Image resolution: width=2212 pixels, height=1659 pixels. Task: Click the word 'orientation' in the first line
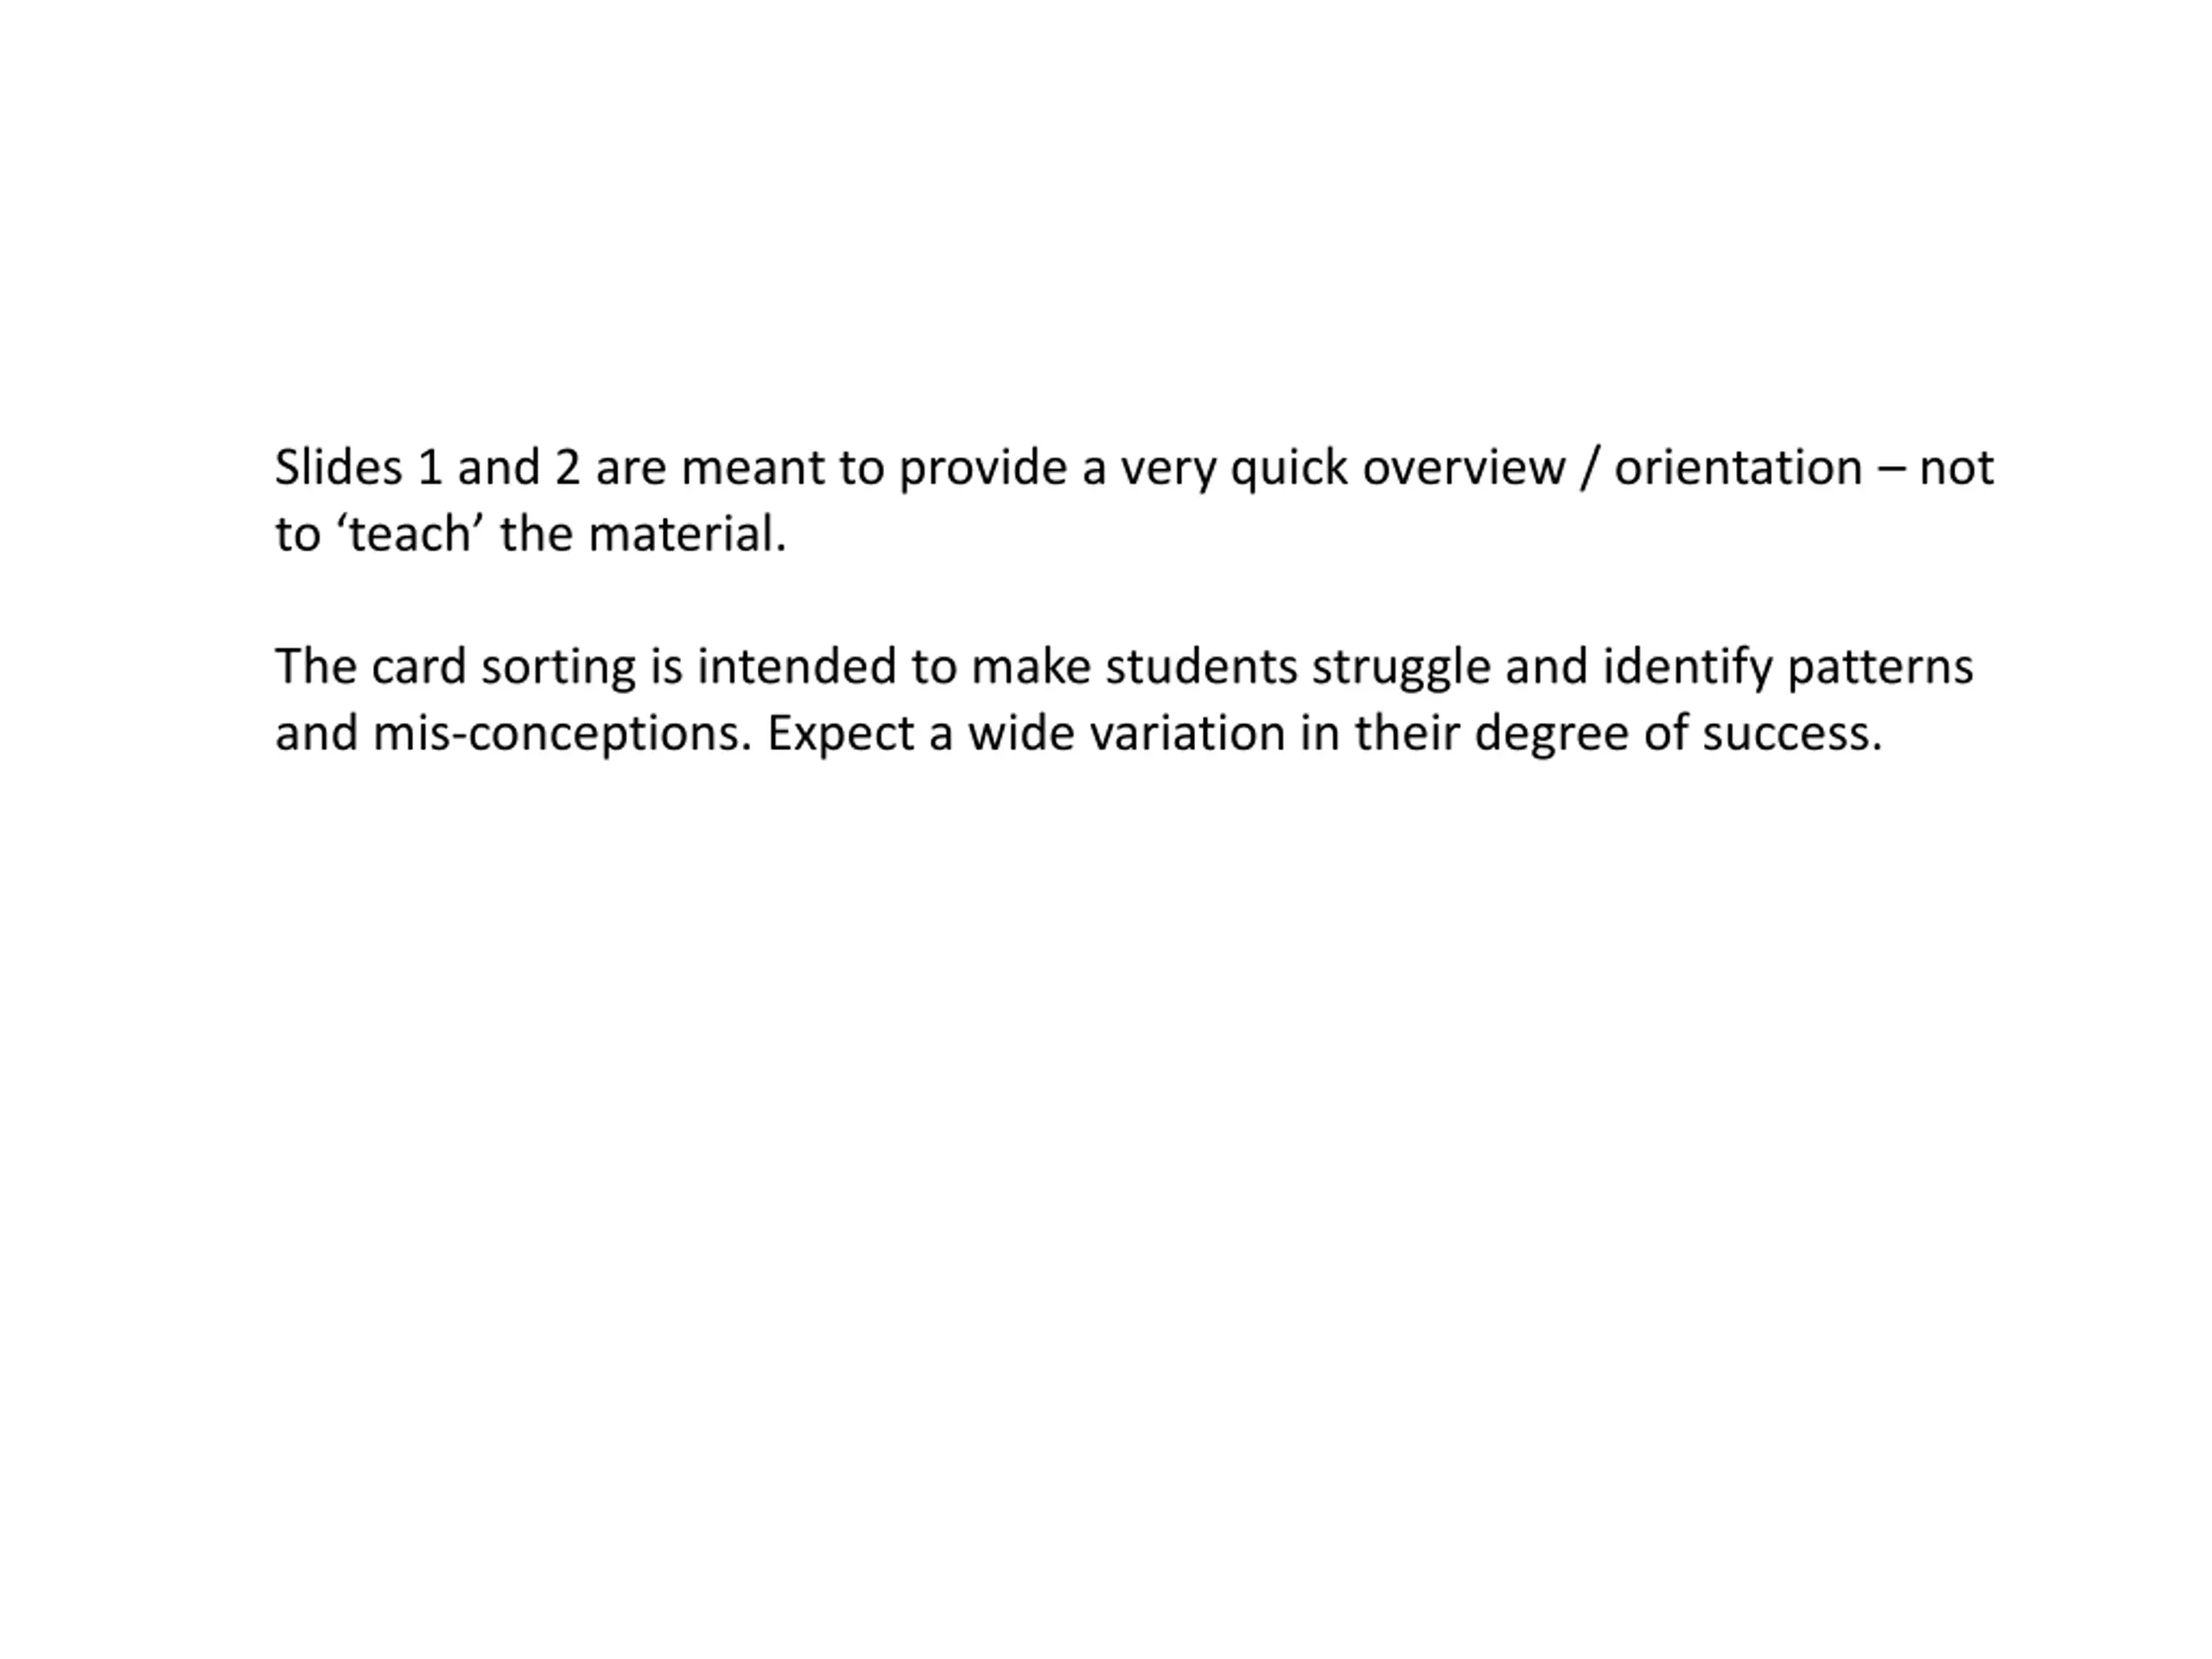pyautogui.click(x=1738, y=468)
